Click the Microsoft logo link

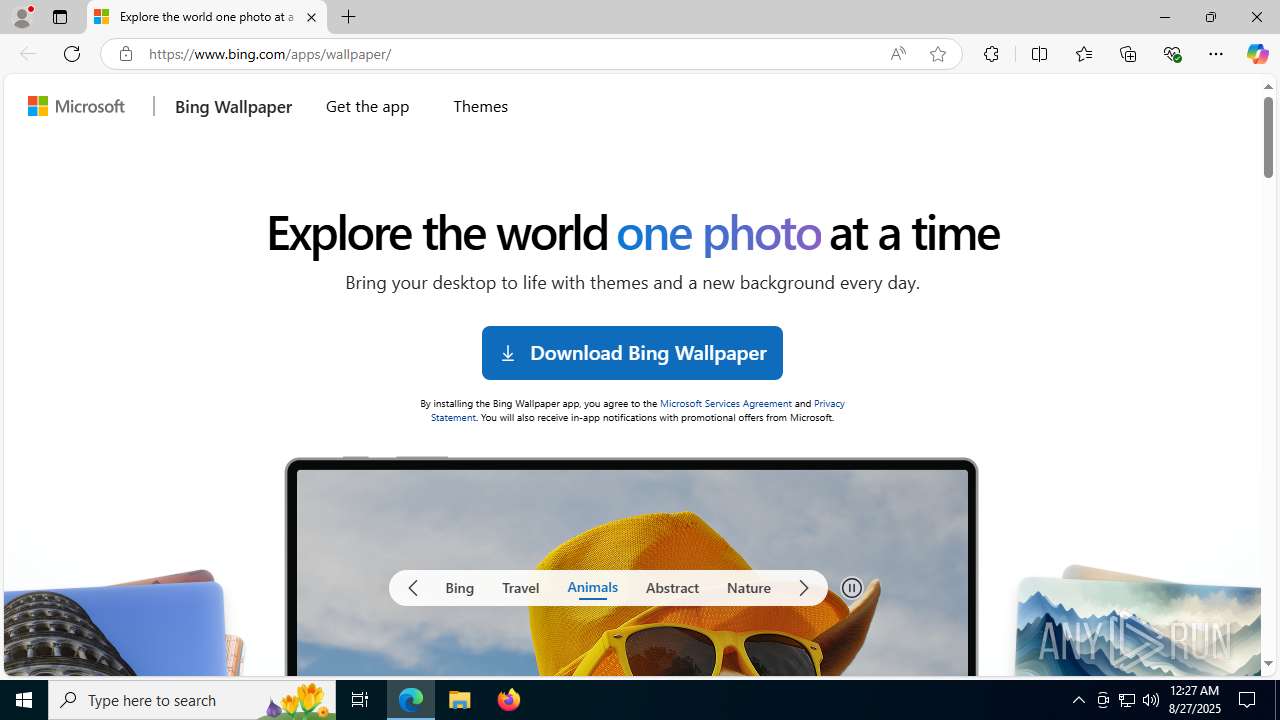pyautogui.click(x=77, y=106)
